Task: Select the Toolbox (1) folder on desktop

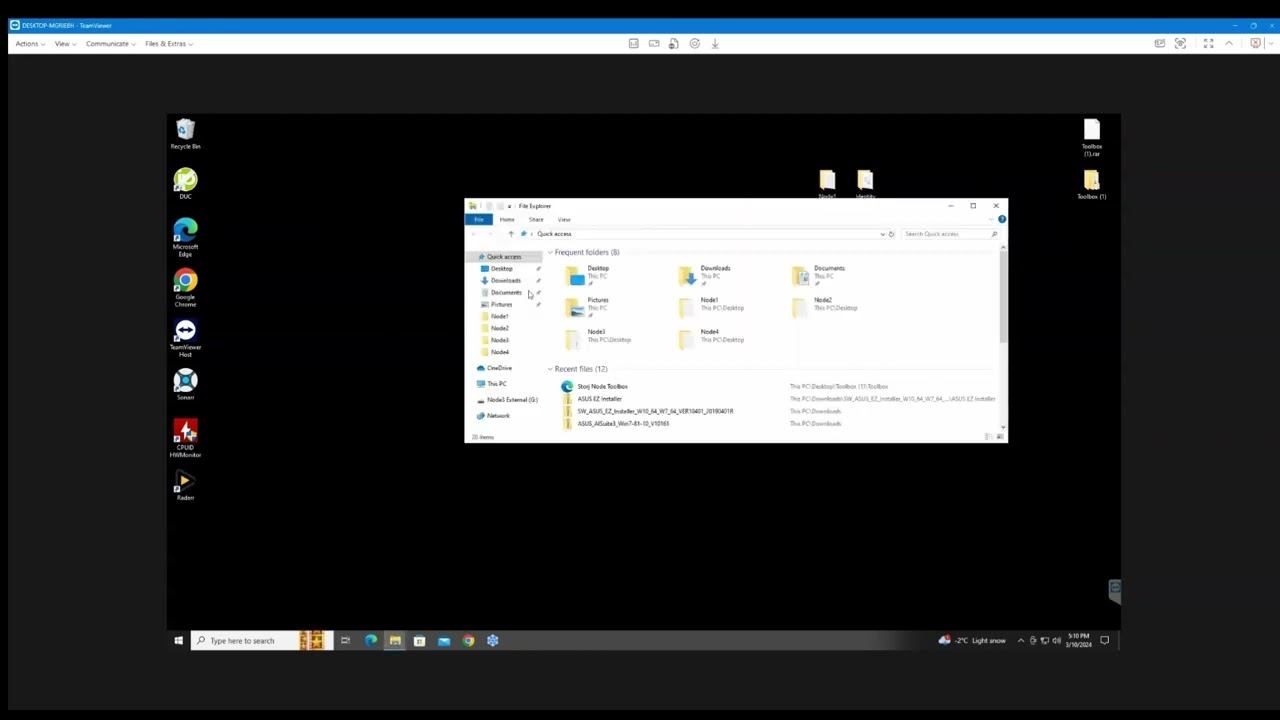Action: (1091, 184)
